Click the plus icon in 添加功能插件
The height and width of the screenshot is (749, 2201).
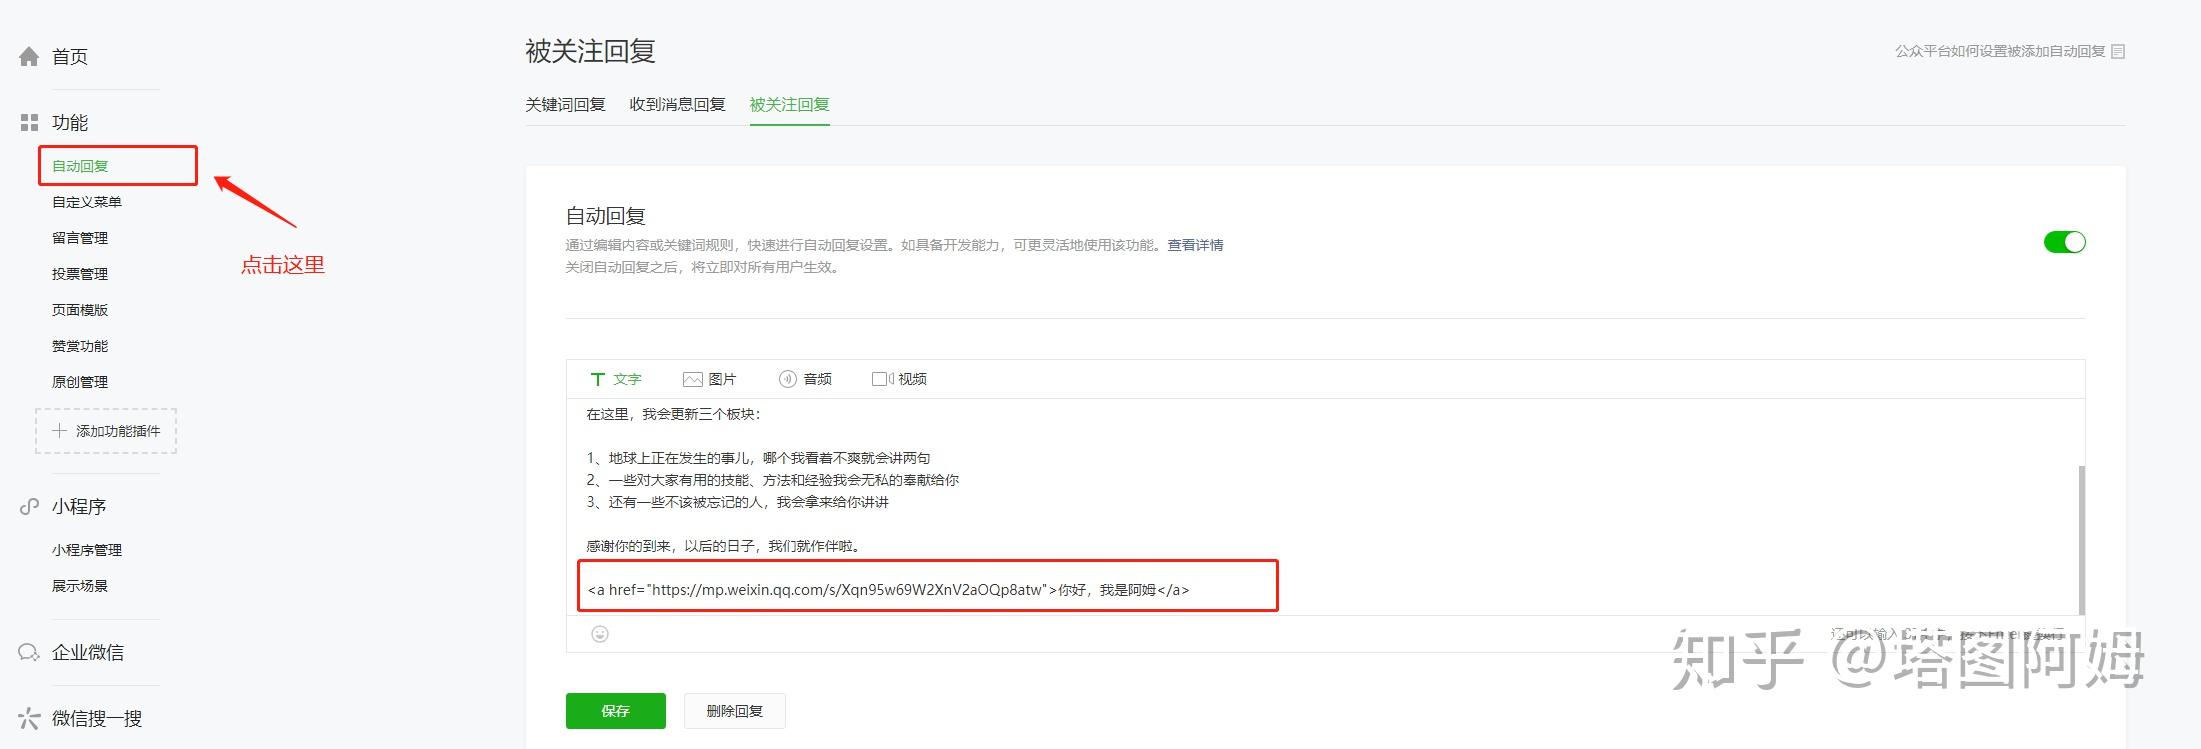click(x=60, y=431)
